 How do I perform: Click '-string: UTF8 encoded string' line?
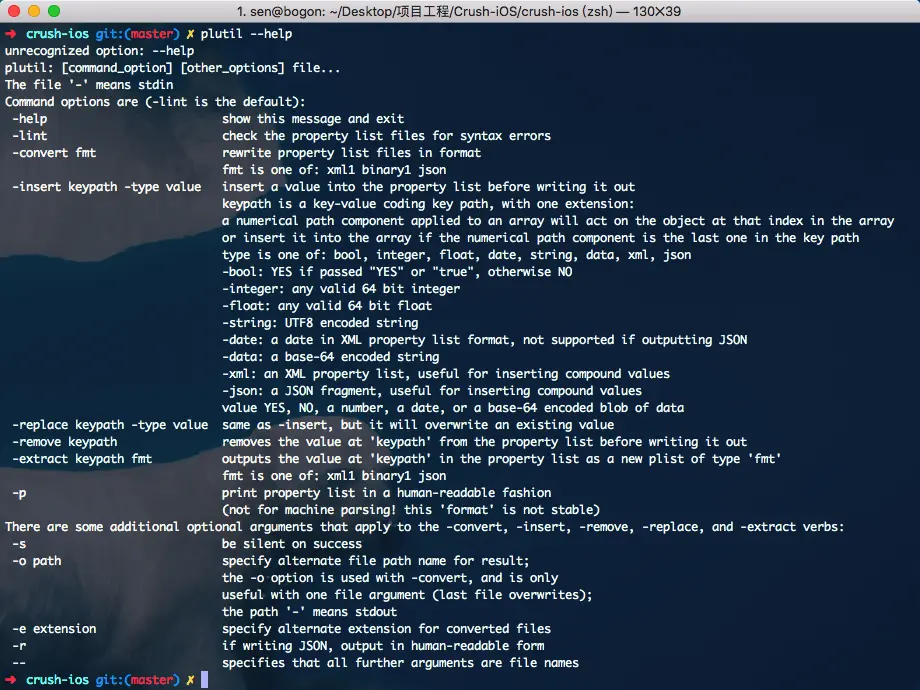pyautogui.click(x=320, y=323)
